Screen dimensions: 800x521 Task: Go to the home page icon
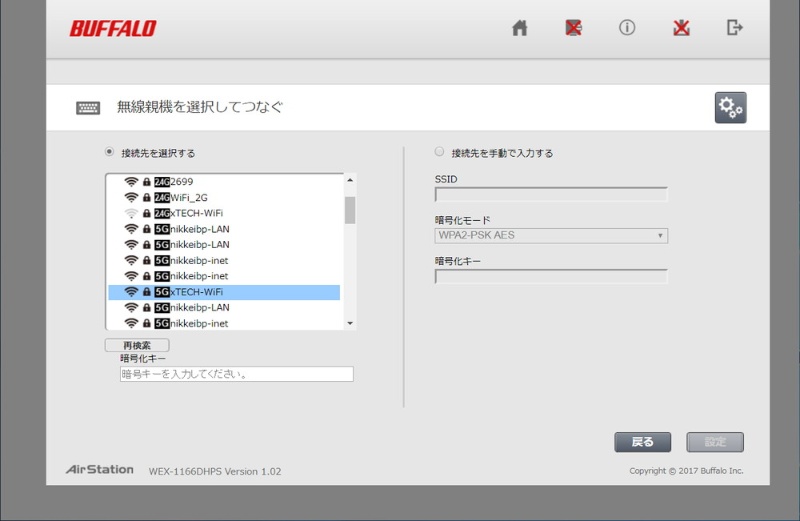519,28
